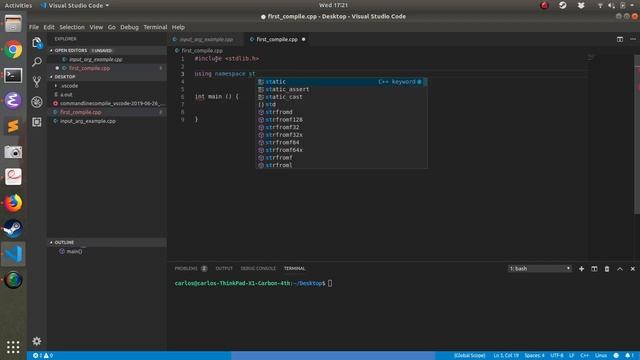
Task: Launch Firefox from the dock
Action: (x=13, y=203)
